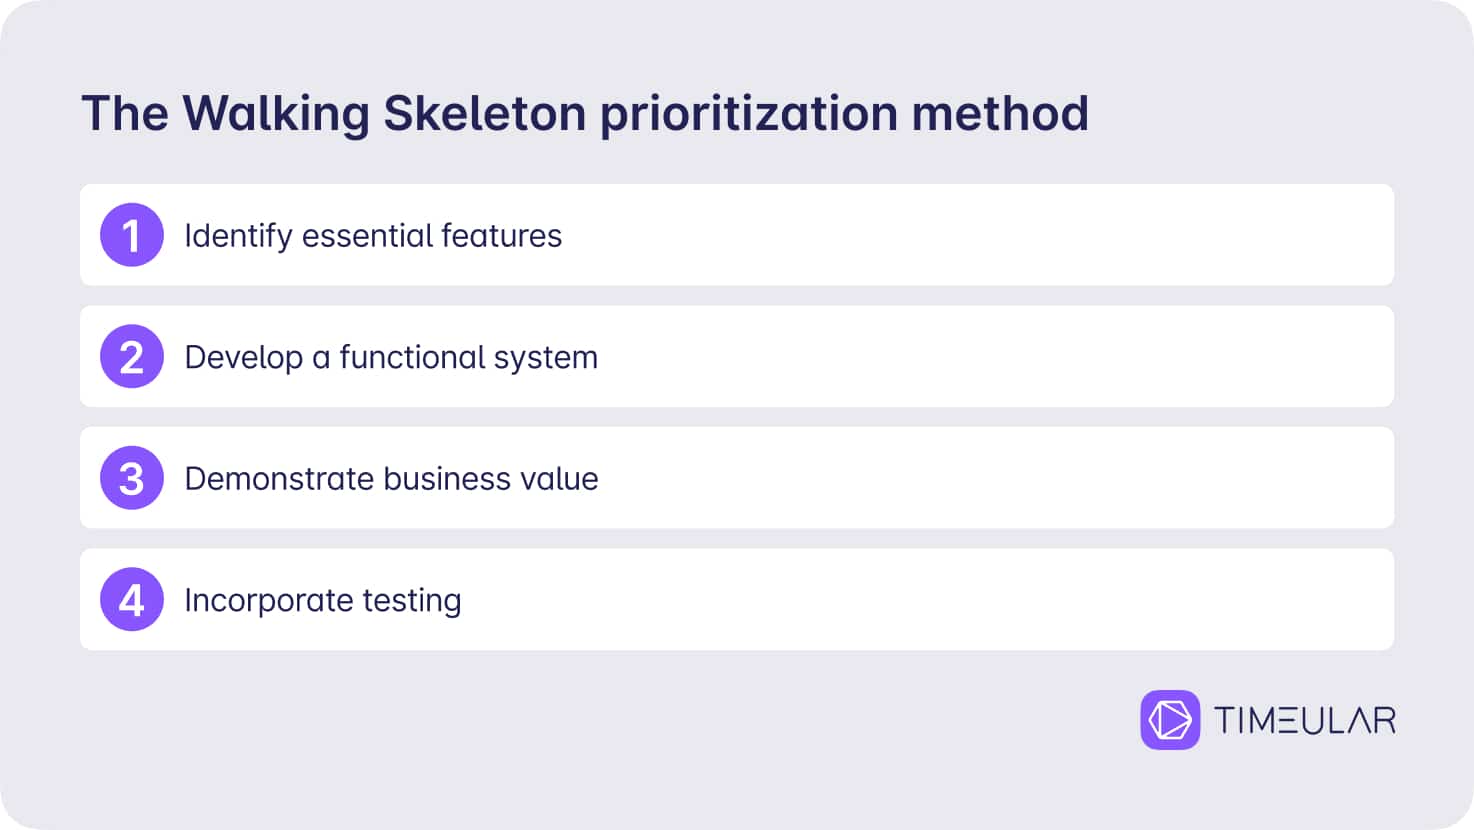Click the empty area of step 4 card

(x=925, y=600)
